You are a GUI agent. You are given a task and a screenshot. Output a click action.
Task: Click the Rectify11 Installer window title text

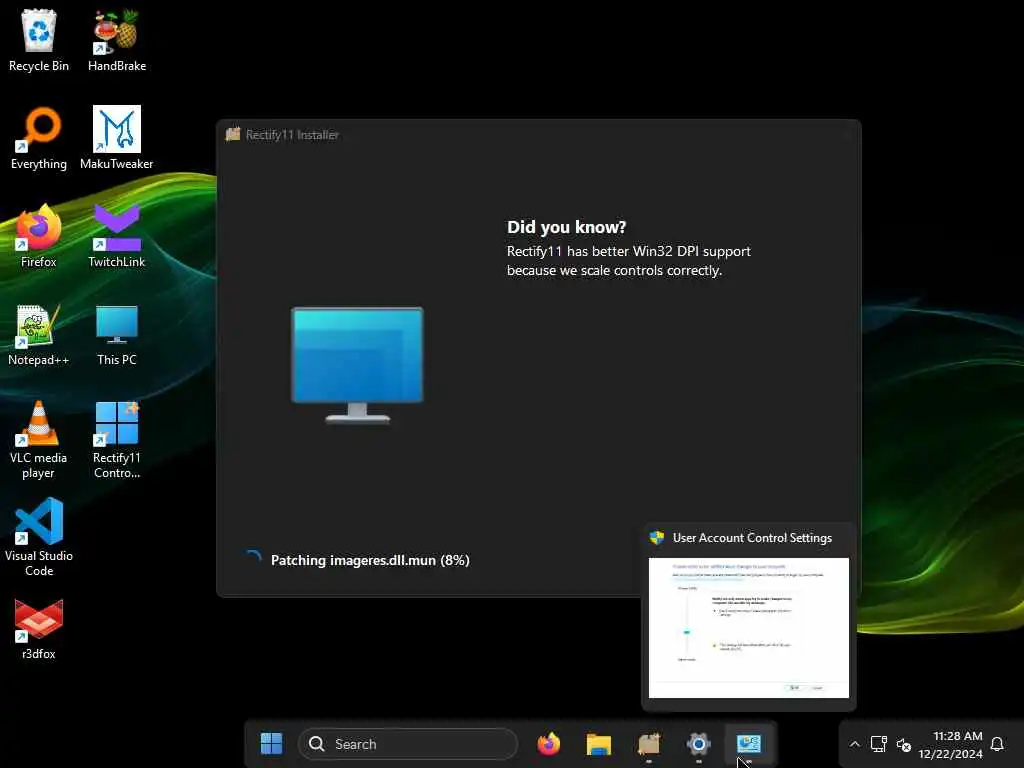click(292, 135)
